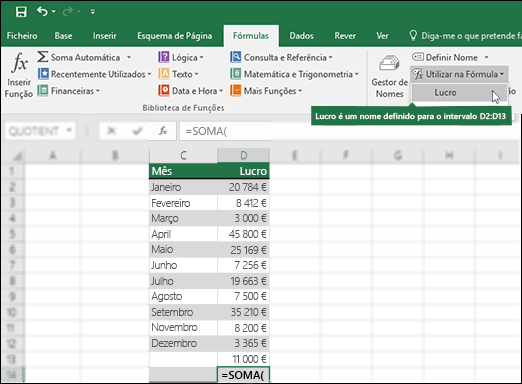Click the Mês header cell
The height and width of the screenshot is (384, 522).
tap(183, 171)
